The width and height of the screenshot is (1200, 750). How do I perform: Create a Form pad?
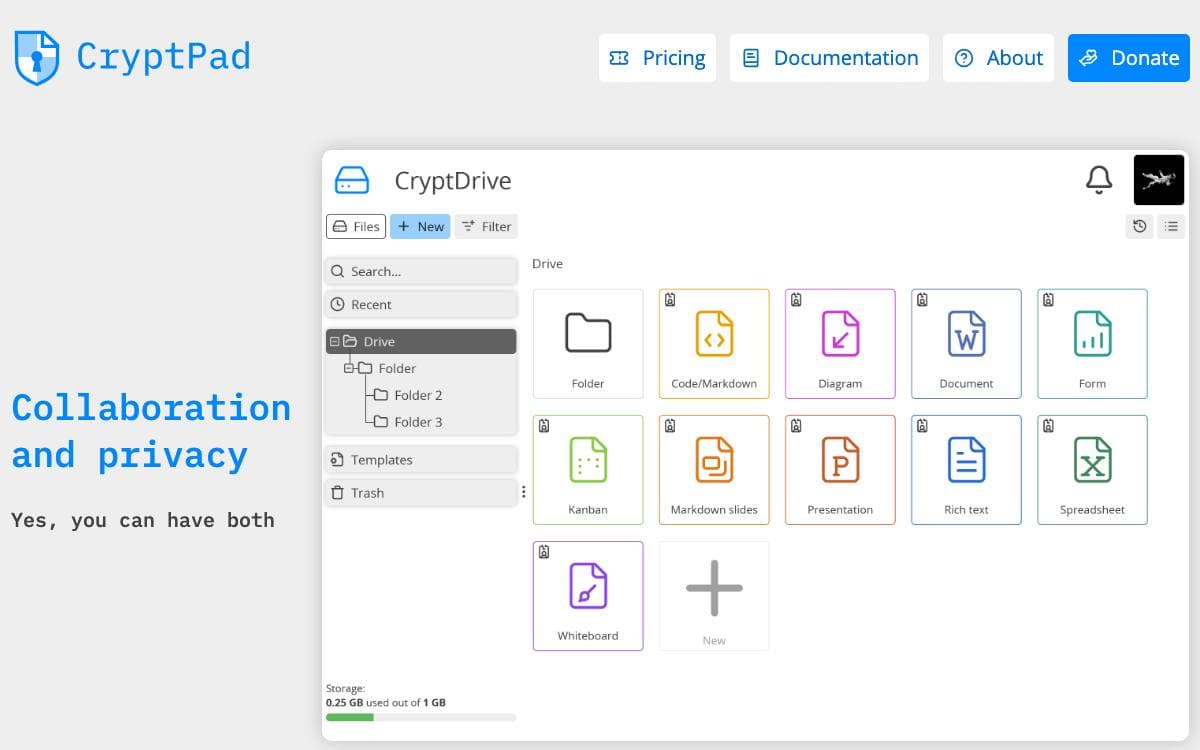coord(1092,344)
